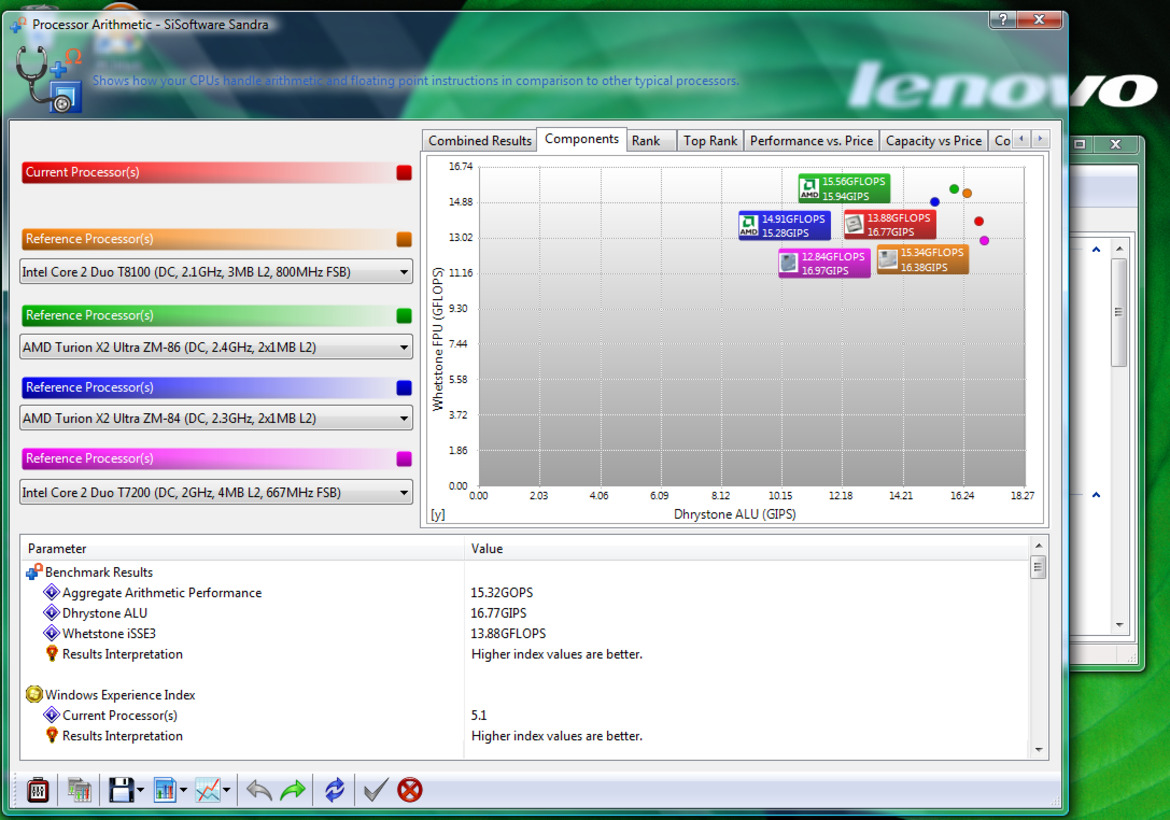Viewport: 1170px width, 820px height.
Task: Click the red 13.88GFLOPS chart label
Action: (x=889, y=225)
